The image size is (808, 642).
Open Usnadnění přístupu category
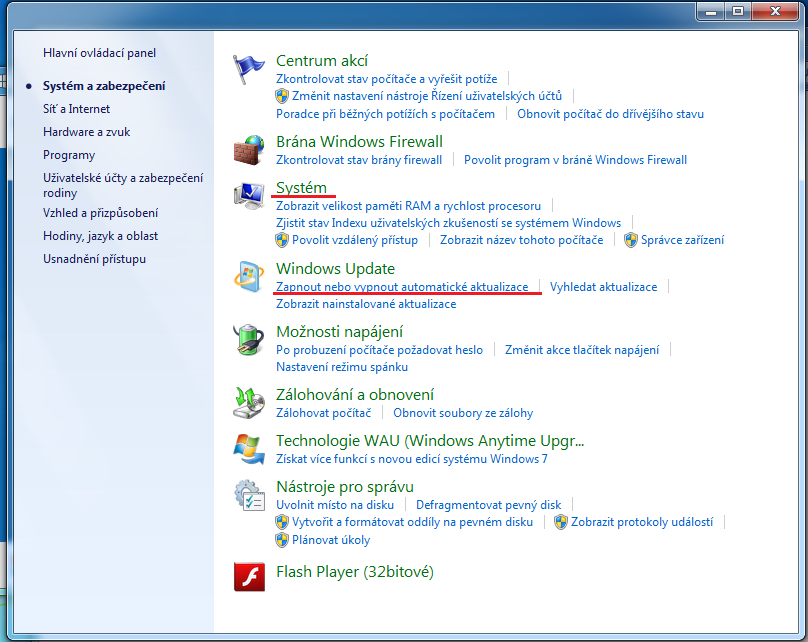pos(94,259)
